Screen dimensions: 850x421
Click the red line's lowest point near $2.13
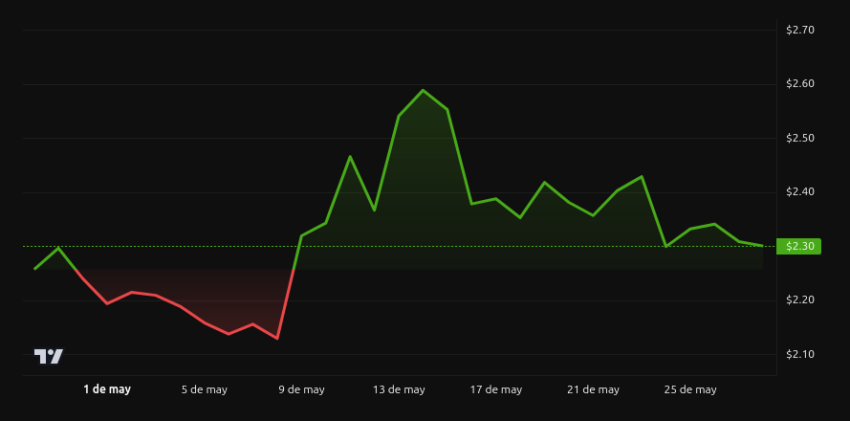click(277, 339)
